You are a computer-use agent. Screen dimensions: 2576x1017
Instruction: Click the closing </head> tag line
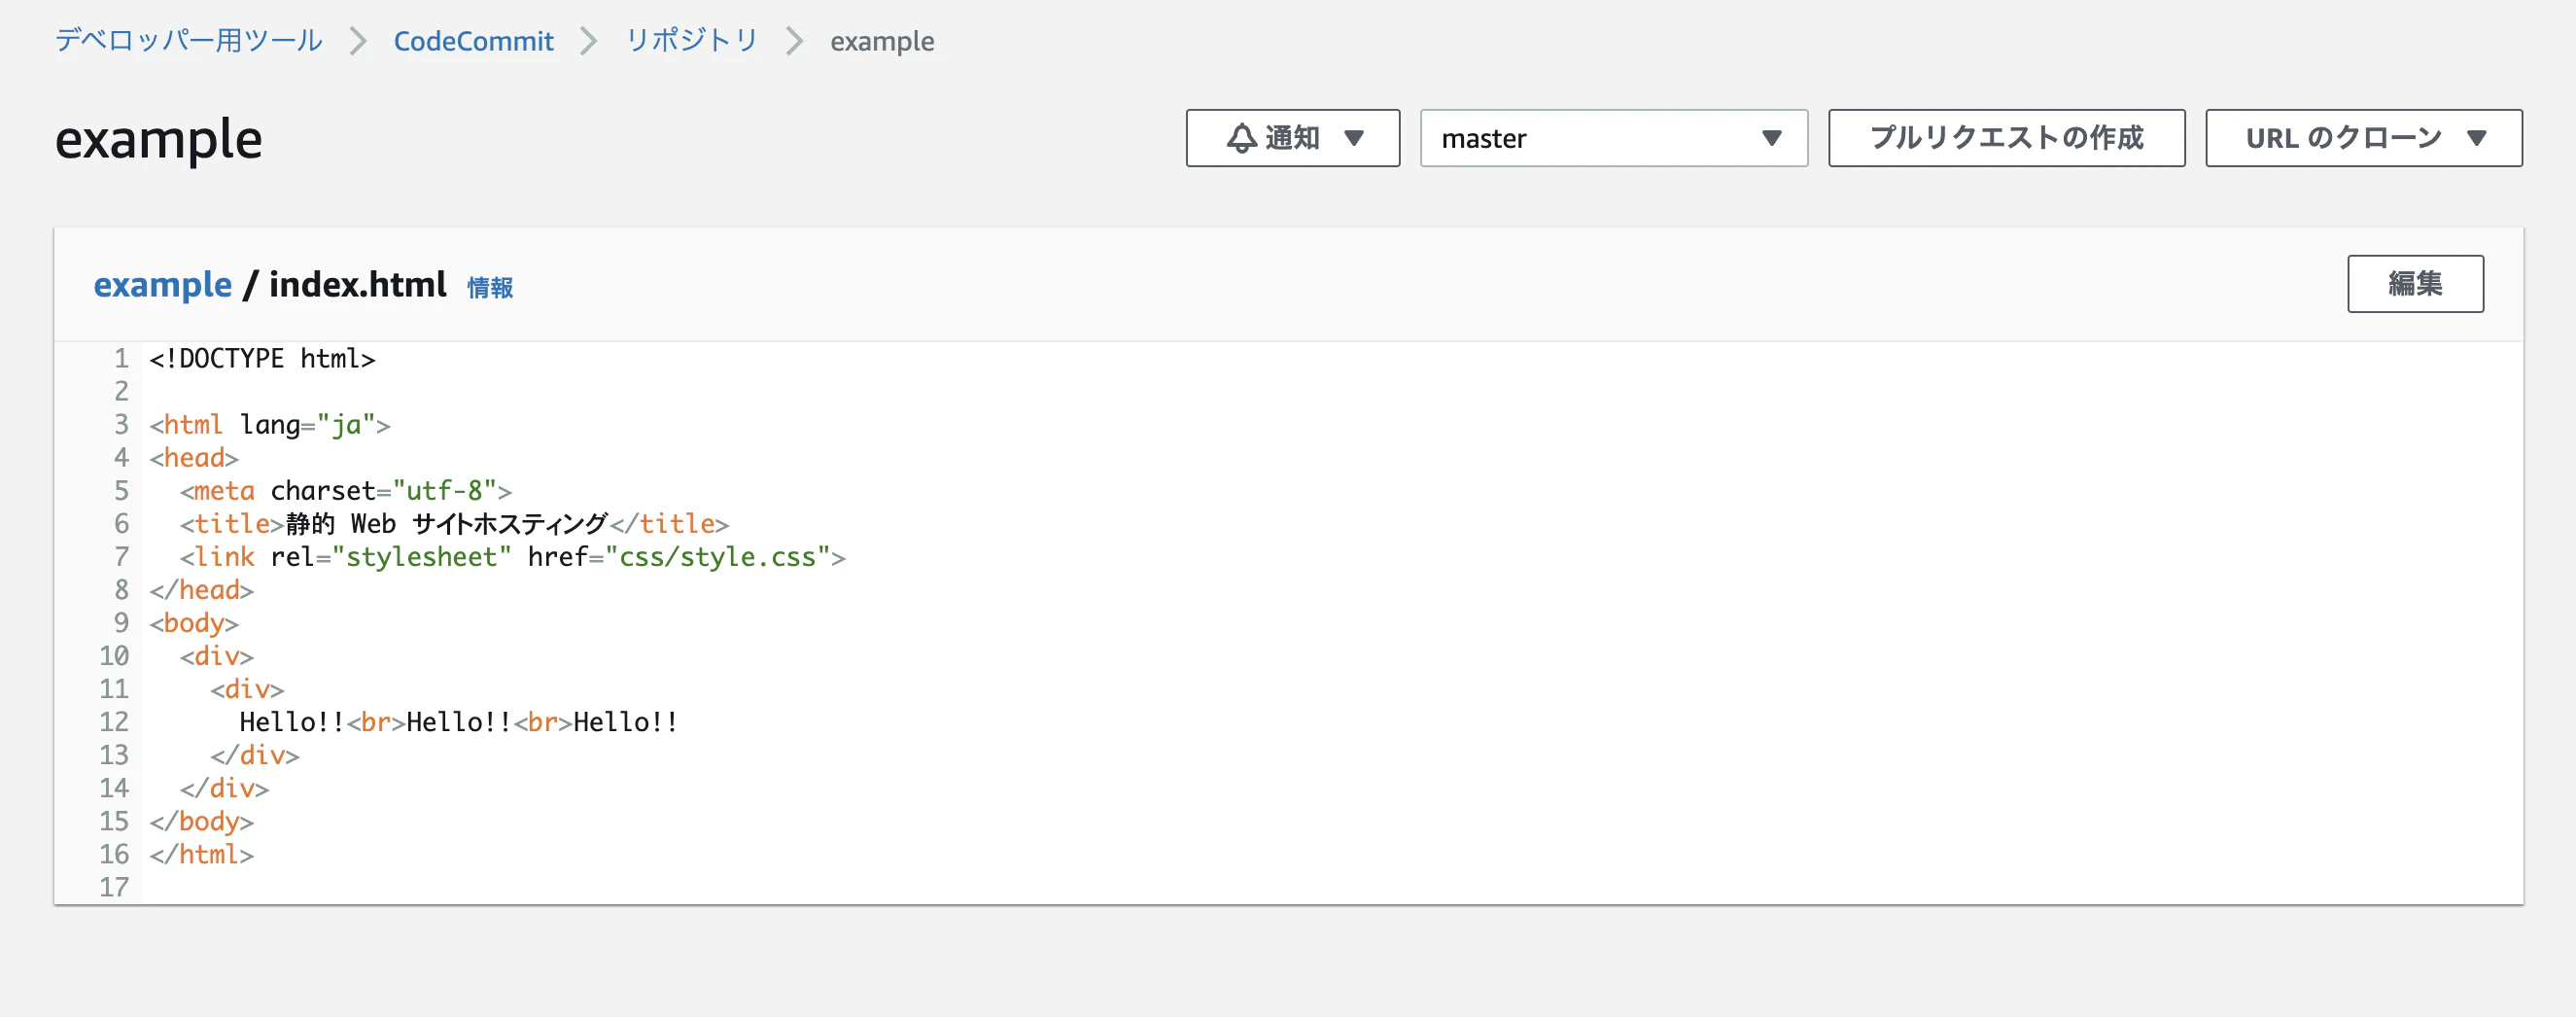pos(201,589)
